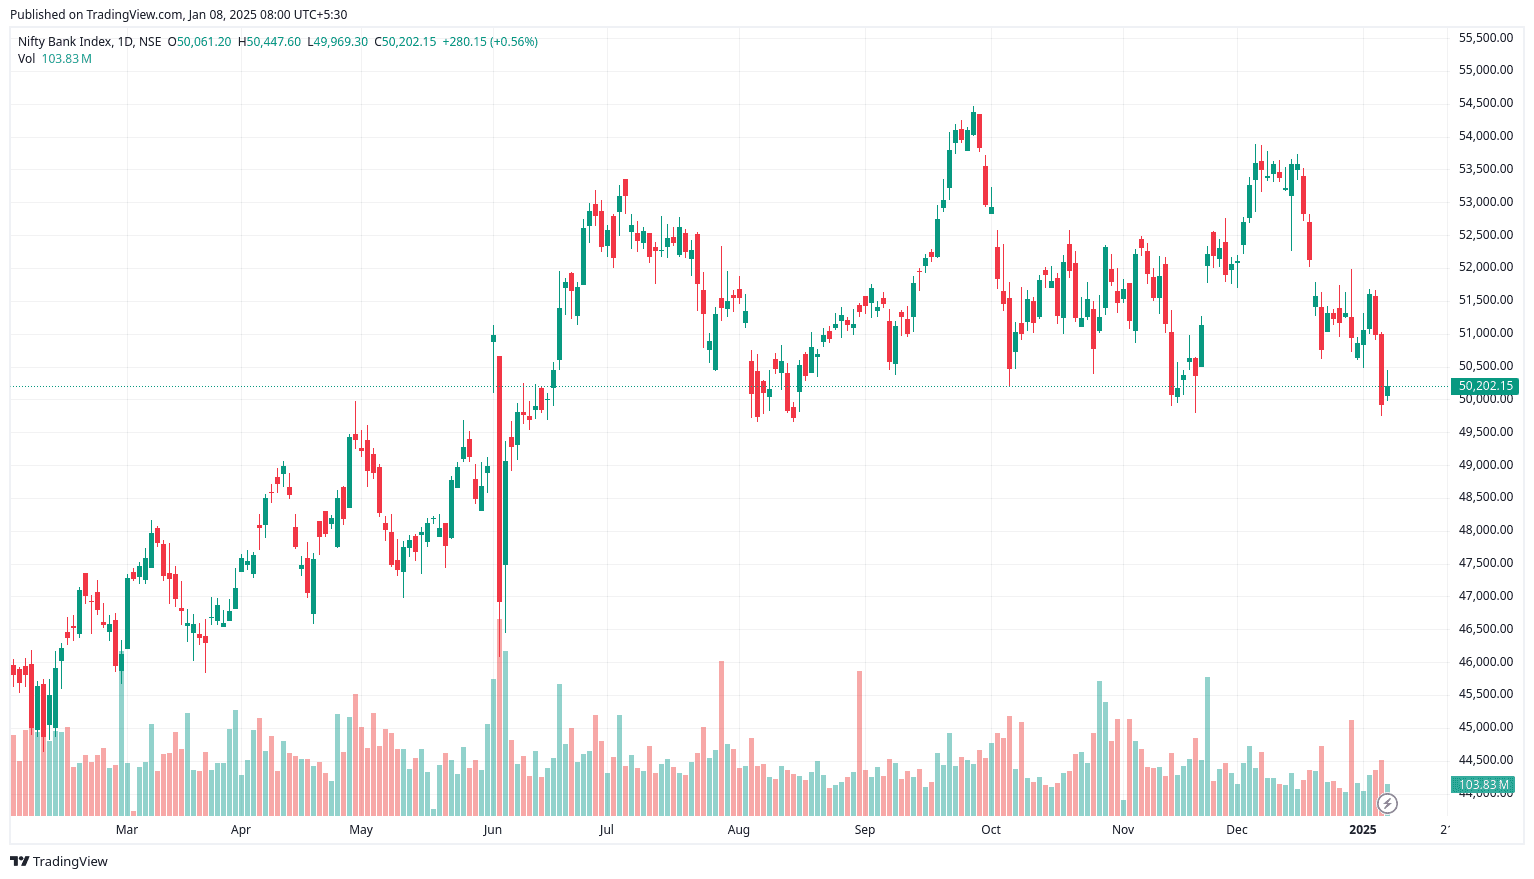
Task: Click the 51,500.00 price axis label
Action: (1486, 300)
